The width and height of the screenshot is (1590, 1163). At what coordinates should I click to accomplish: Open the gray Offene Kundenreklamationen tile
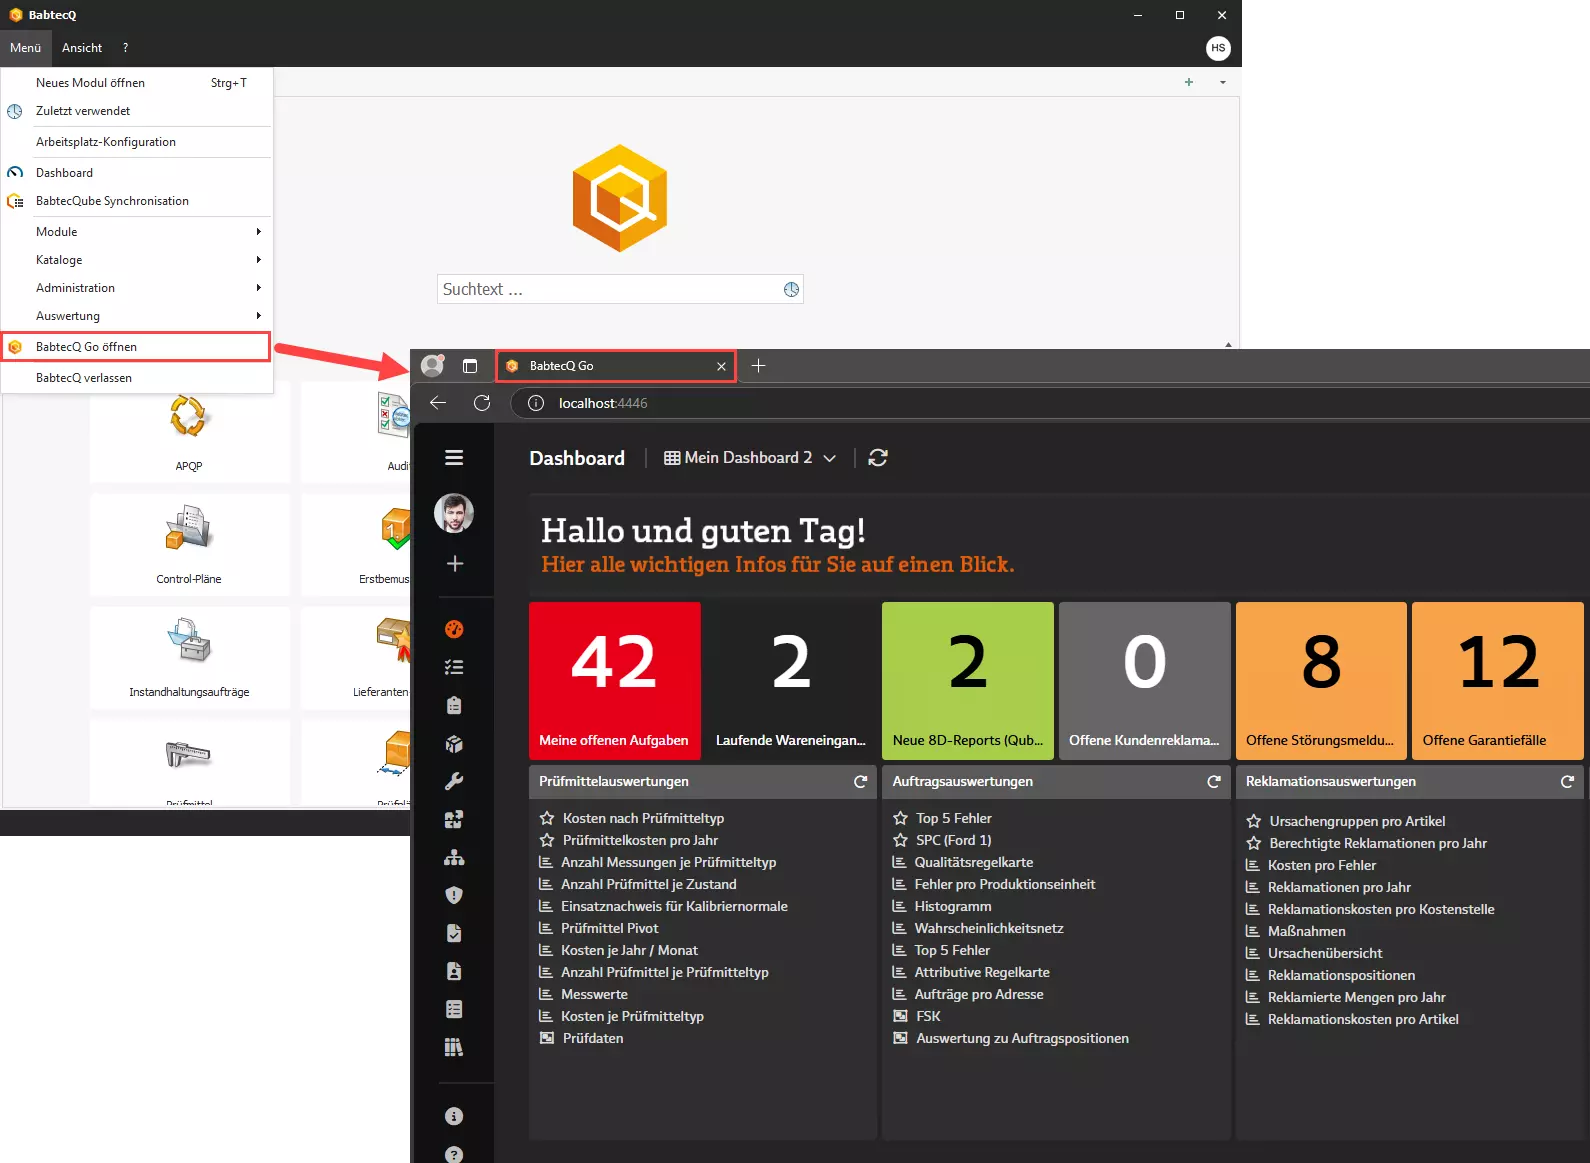(1144, 681)
